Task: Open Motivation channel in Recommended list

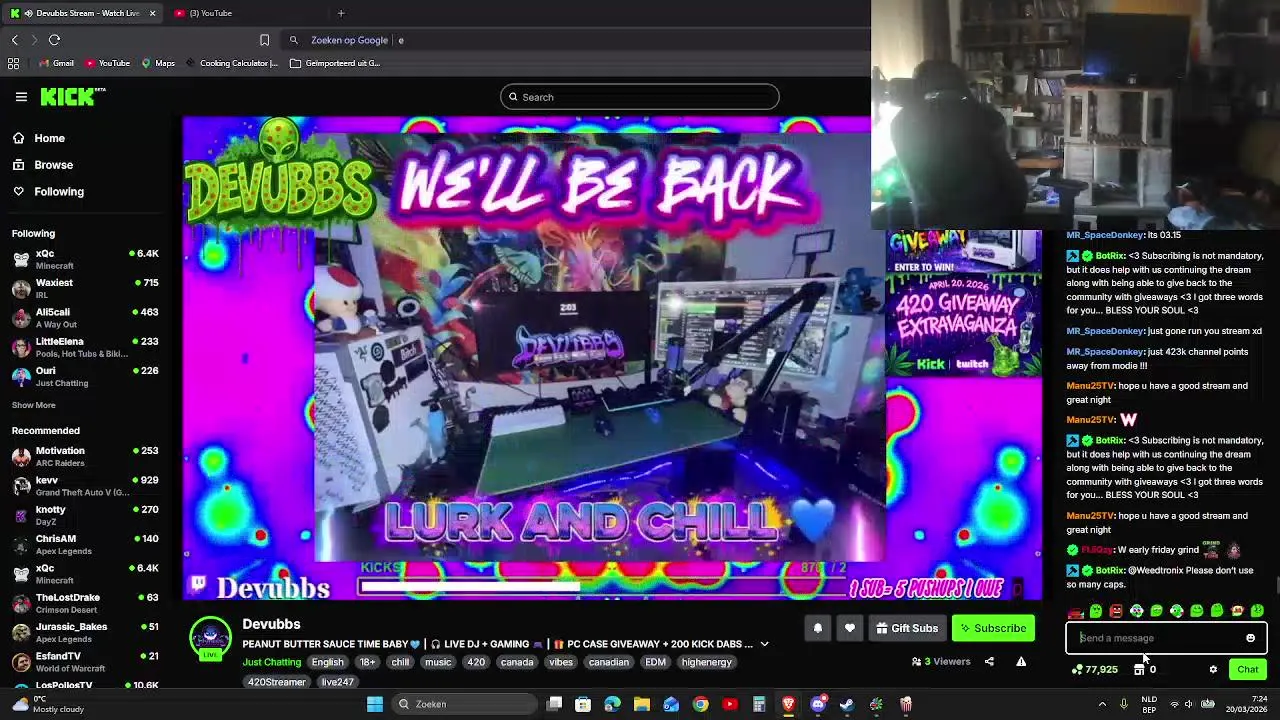Action: click(x=85, y=457)
